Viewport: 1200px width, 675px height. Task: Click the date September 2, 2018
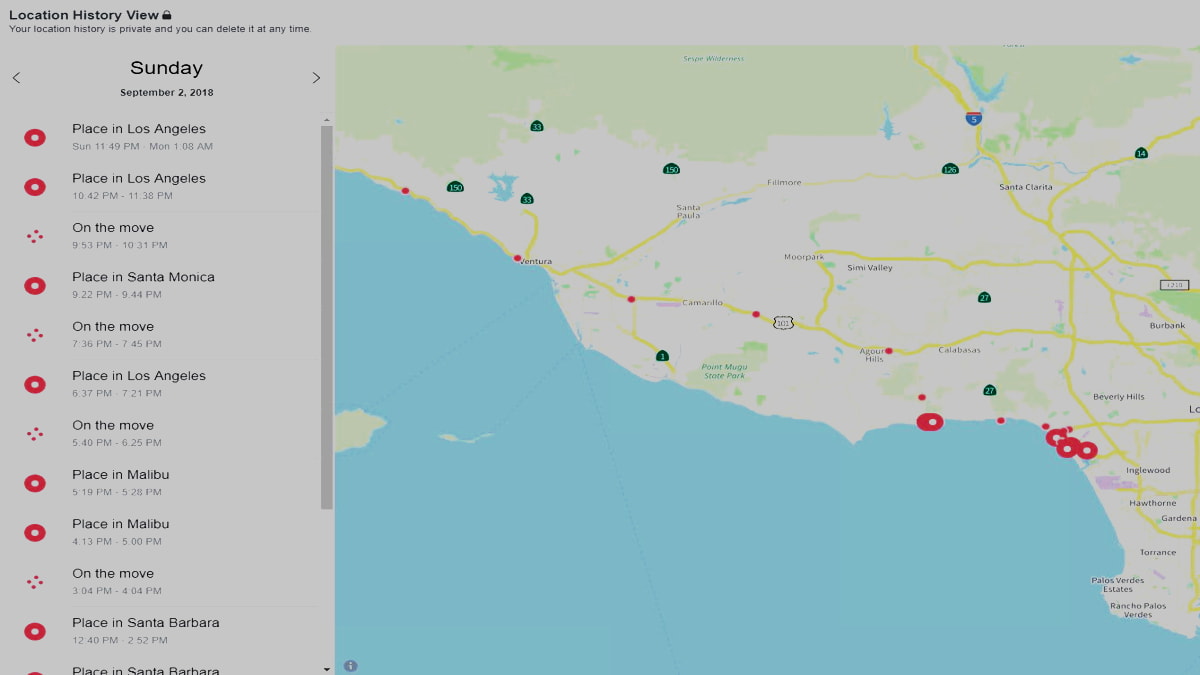pyautogui.click(x=166, y=93)
